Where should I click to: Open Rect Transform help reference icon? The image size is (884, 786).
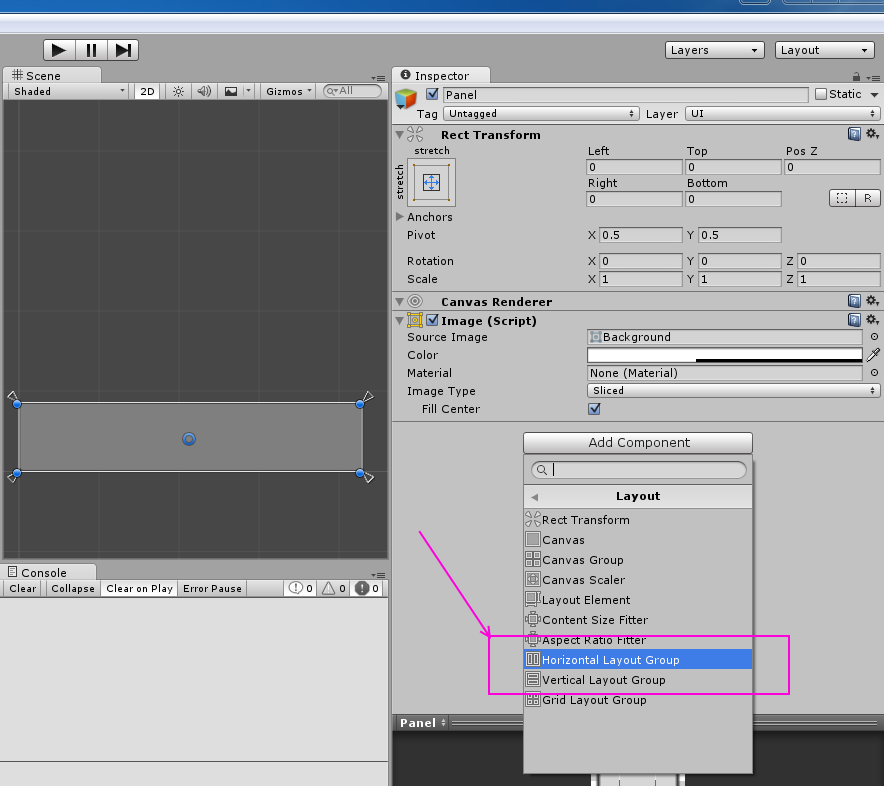pyautogui.click(x=854, y=134)
